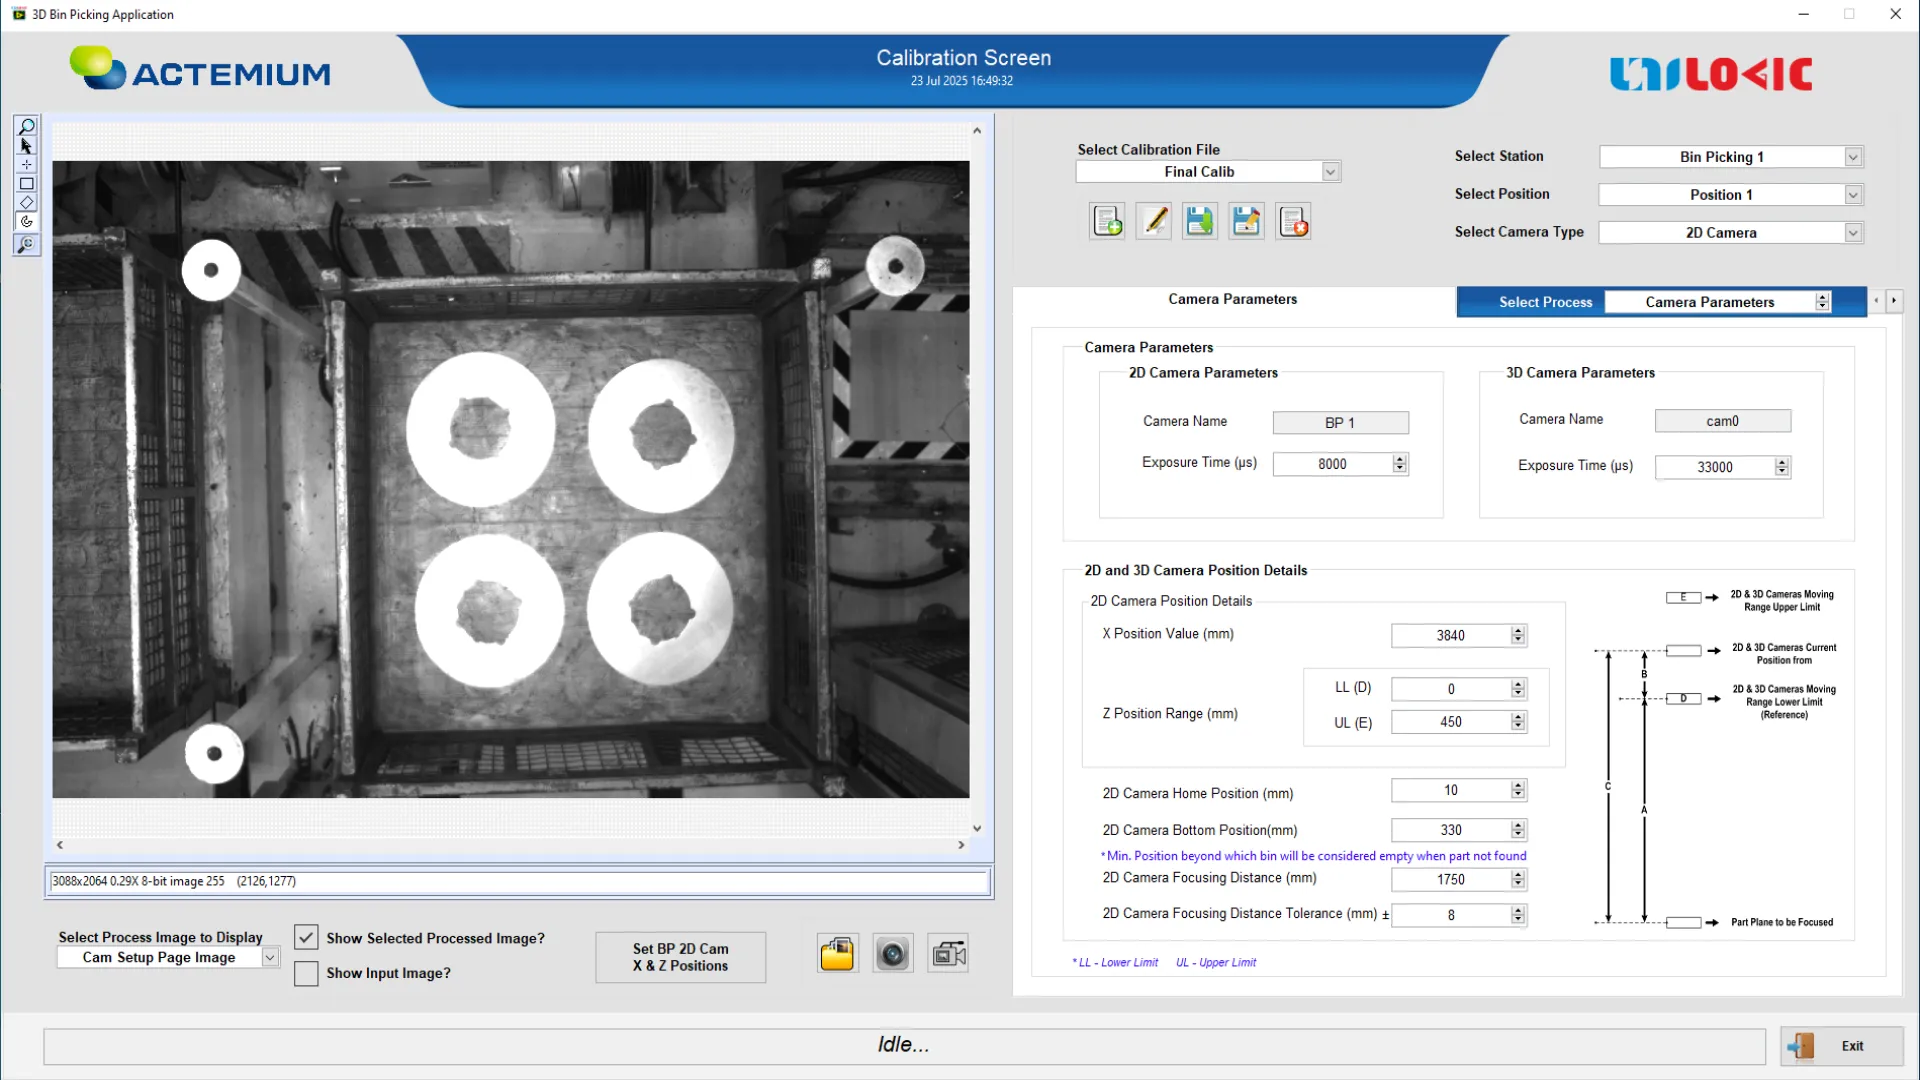This screenshot has height=1080, width=1920.
Task: Click the X Position Value input field
Action: (x=1450, y=636)
